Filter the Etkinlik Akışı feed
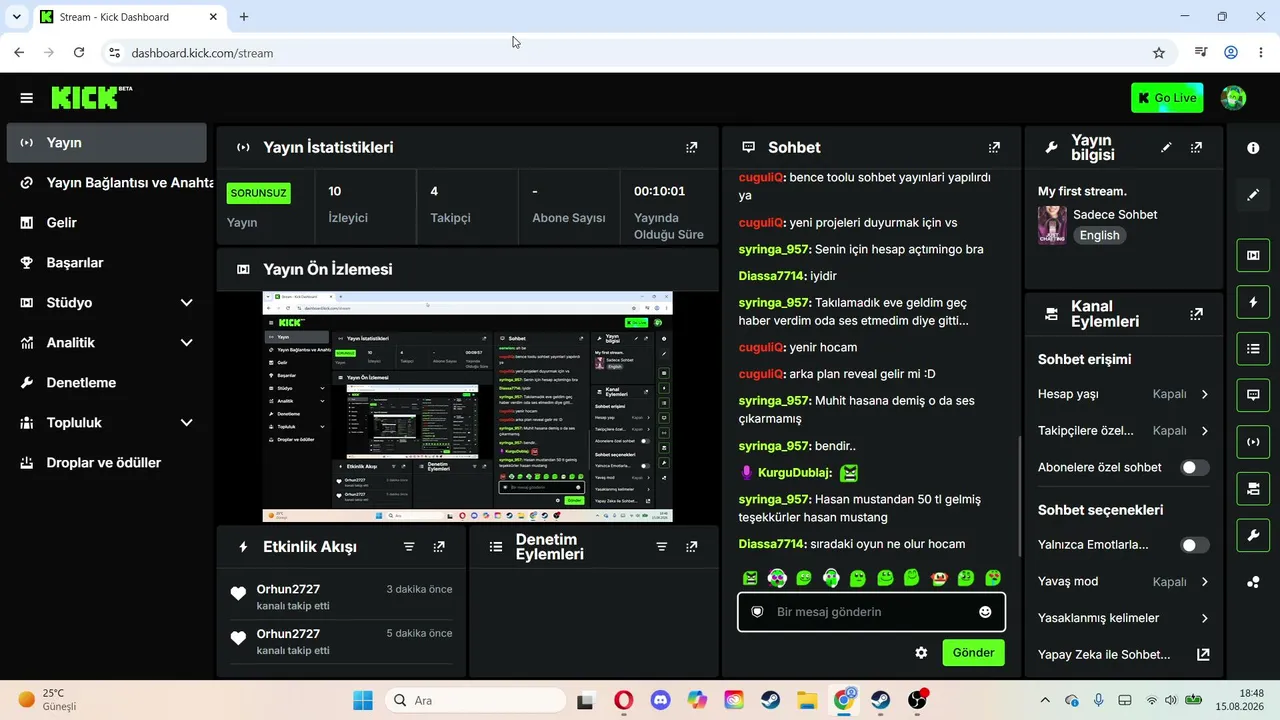This screenshot has height=720, width=1280. tap(409, 547)
